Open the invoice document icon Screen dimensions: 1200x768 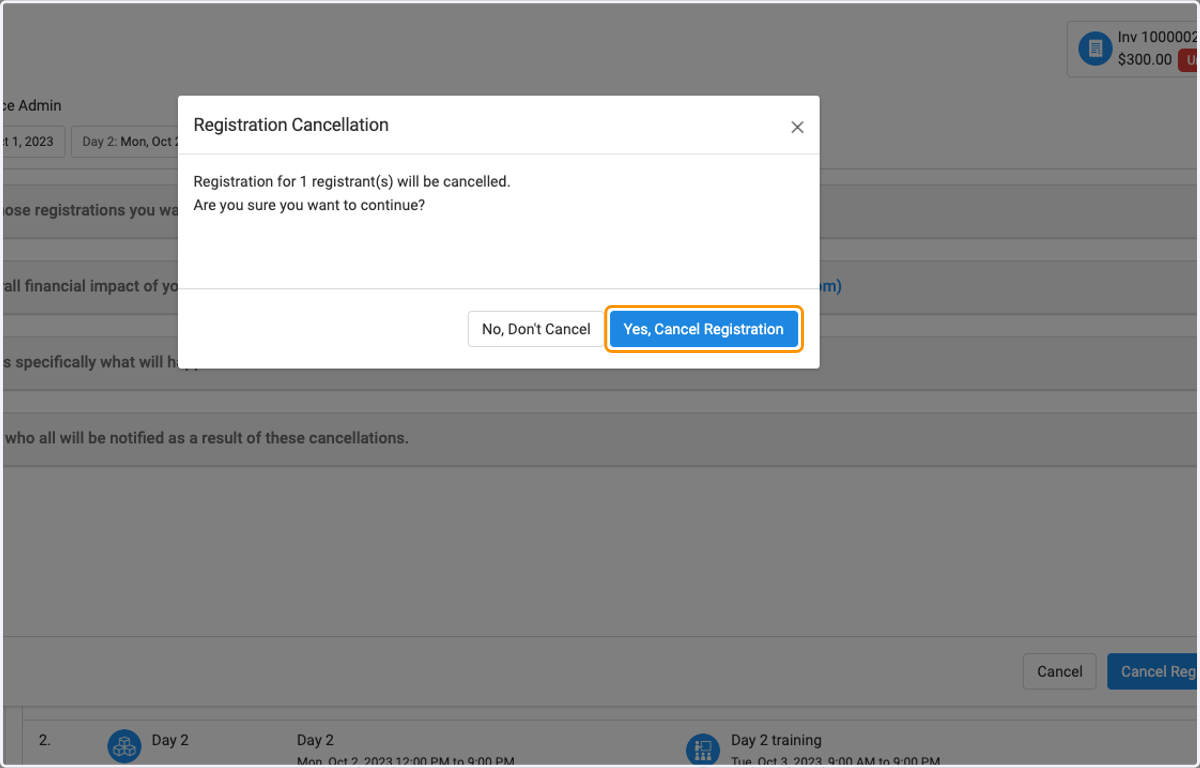click(1095, 48)
